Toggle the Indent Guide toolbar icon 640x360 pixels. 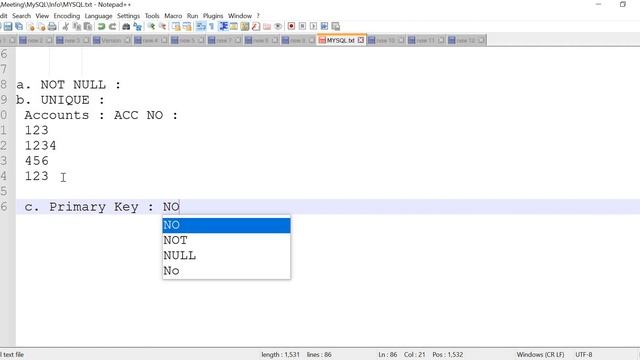point(223,27)
